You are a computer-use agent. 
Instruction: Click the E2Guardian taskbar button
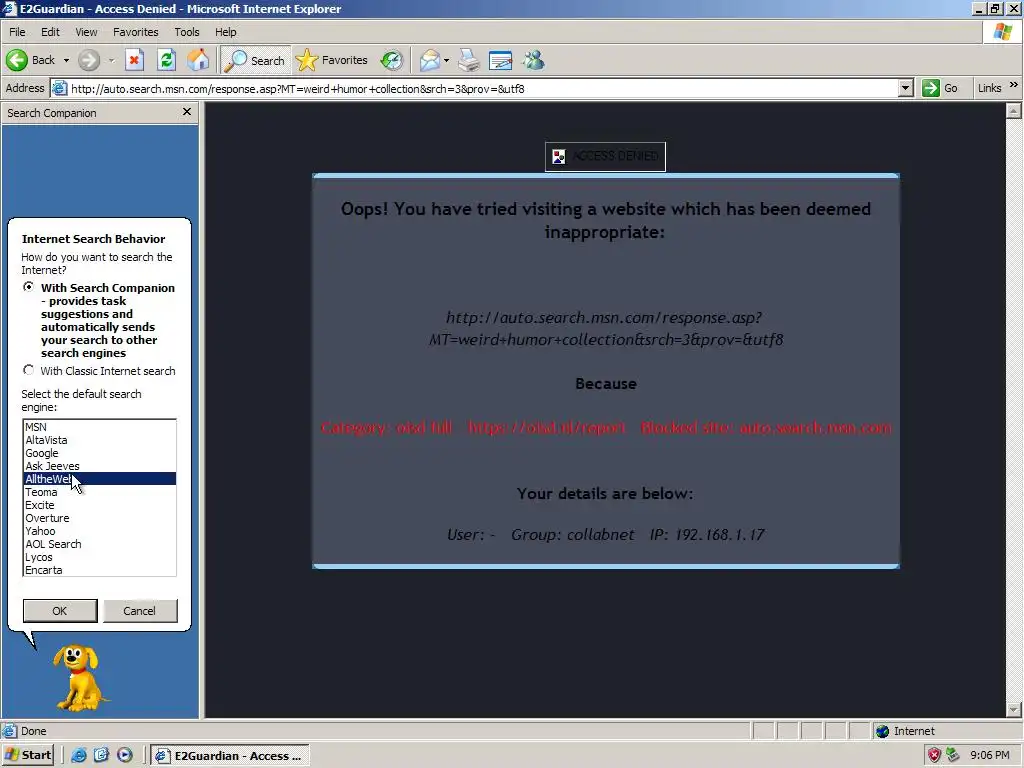(x=230, y=756)
